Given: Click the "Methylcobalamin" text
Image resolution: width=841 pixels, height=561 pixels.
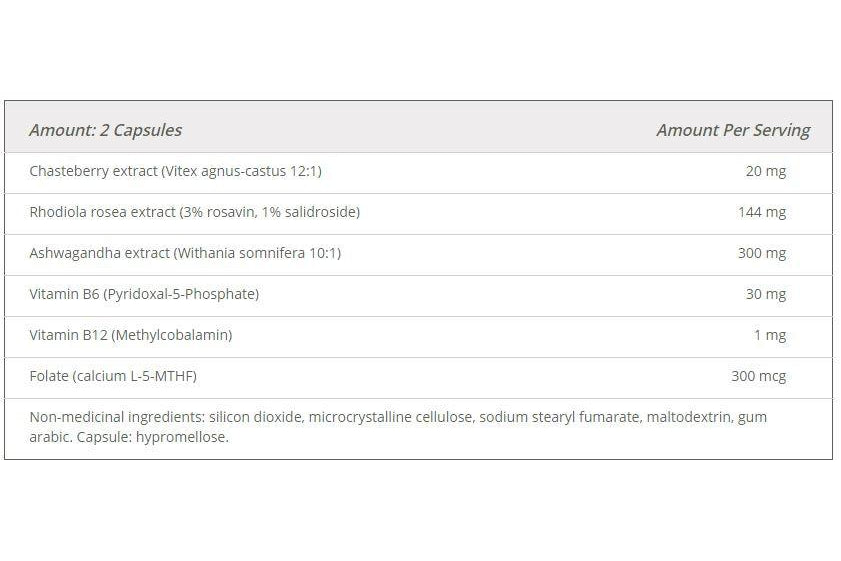Looking at the screenshot, I should click(172, 335).
